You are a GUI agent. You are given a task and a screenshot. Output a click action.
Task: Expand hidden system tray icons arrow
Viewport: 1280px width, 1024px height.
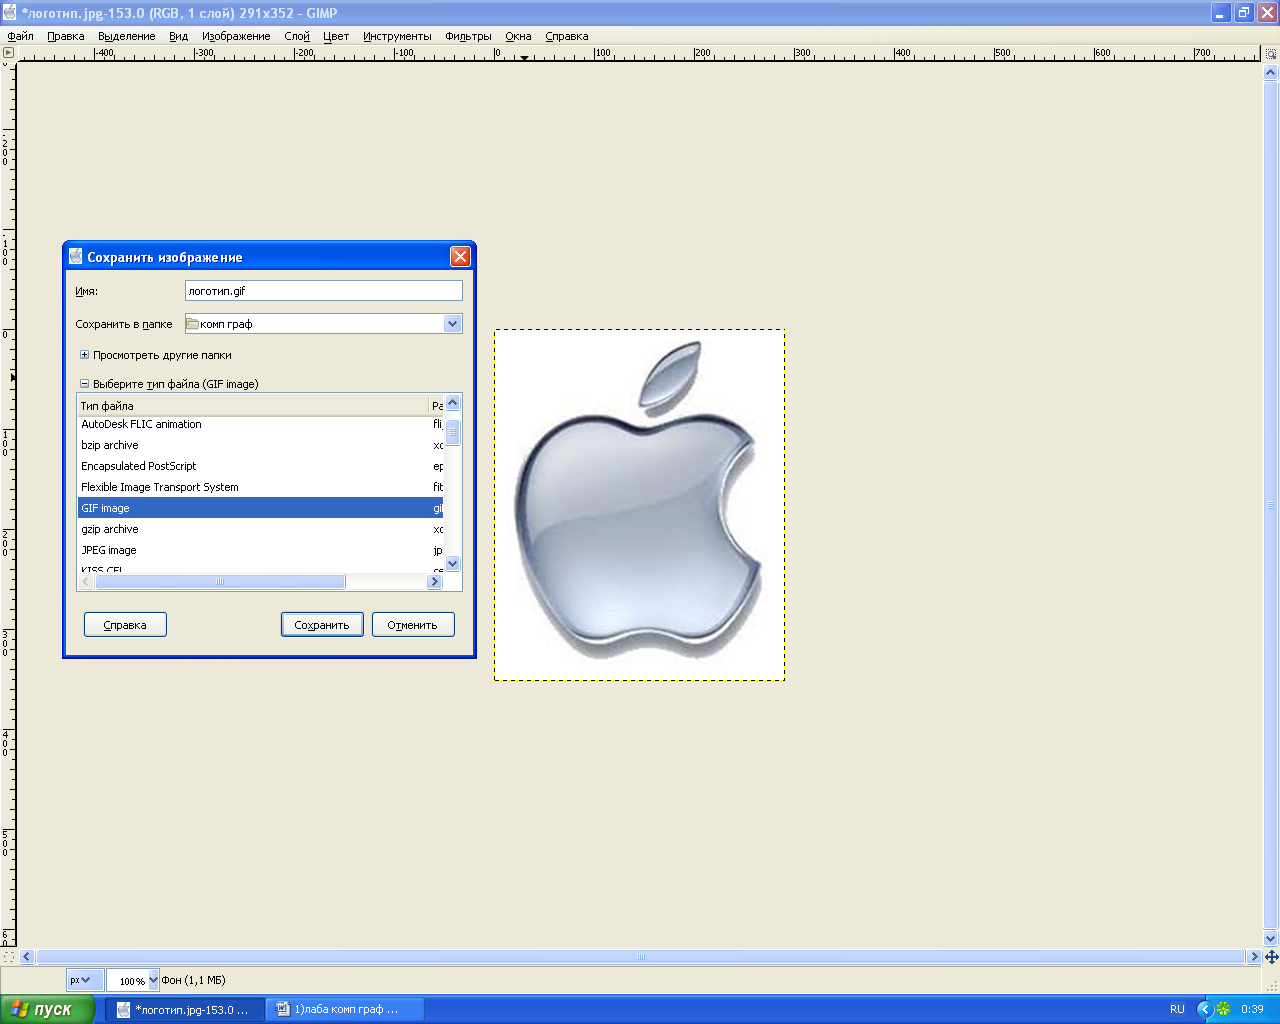click(x=1205, y=1009)
